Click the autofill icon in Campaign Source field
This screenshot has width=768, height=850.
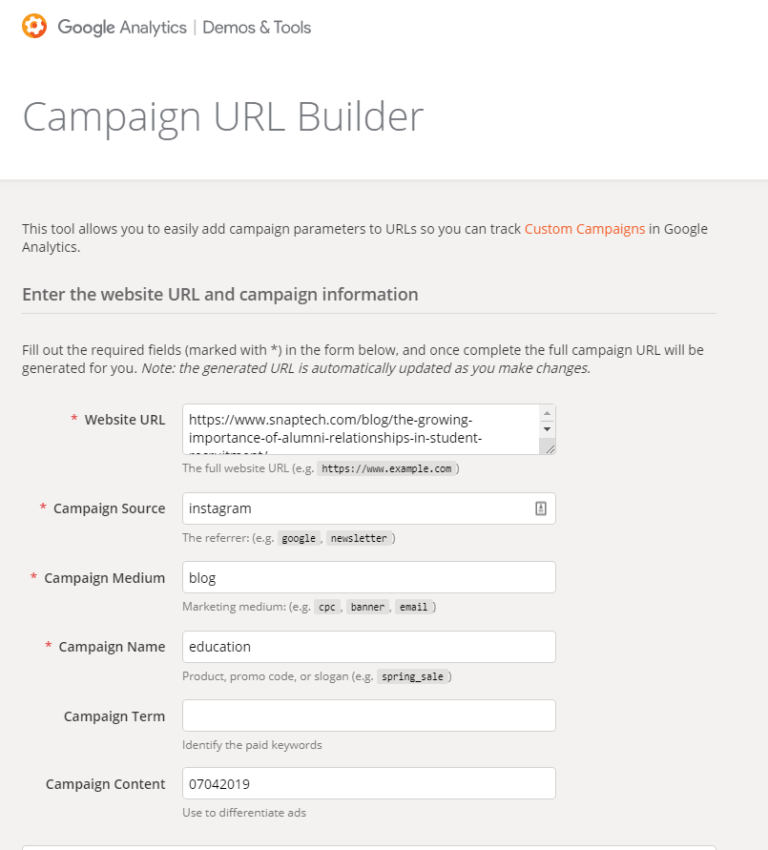pos(539,508)
